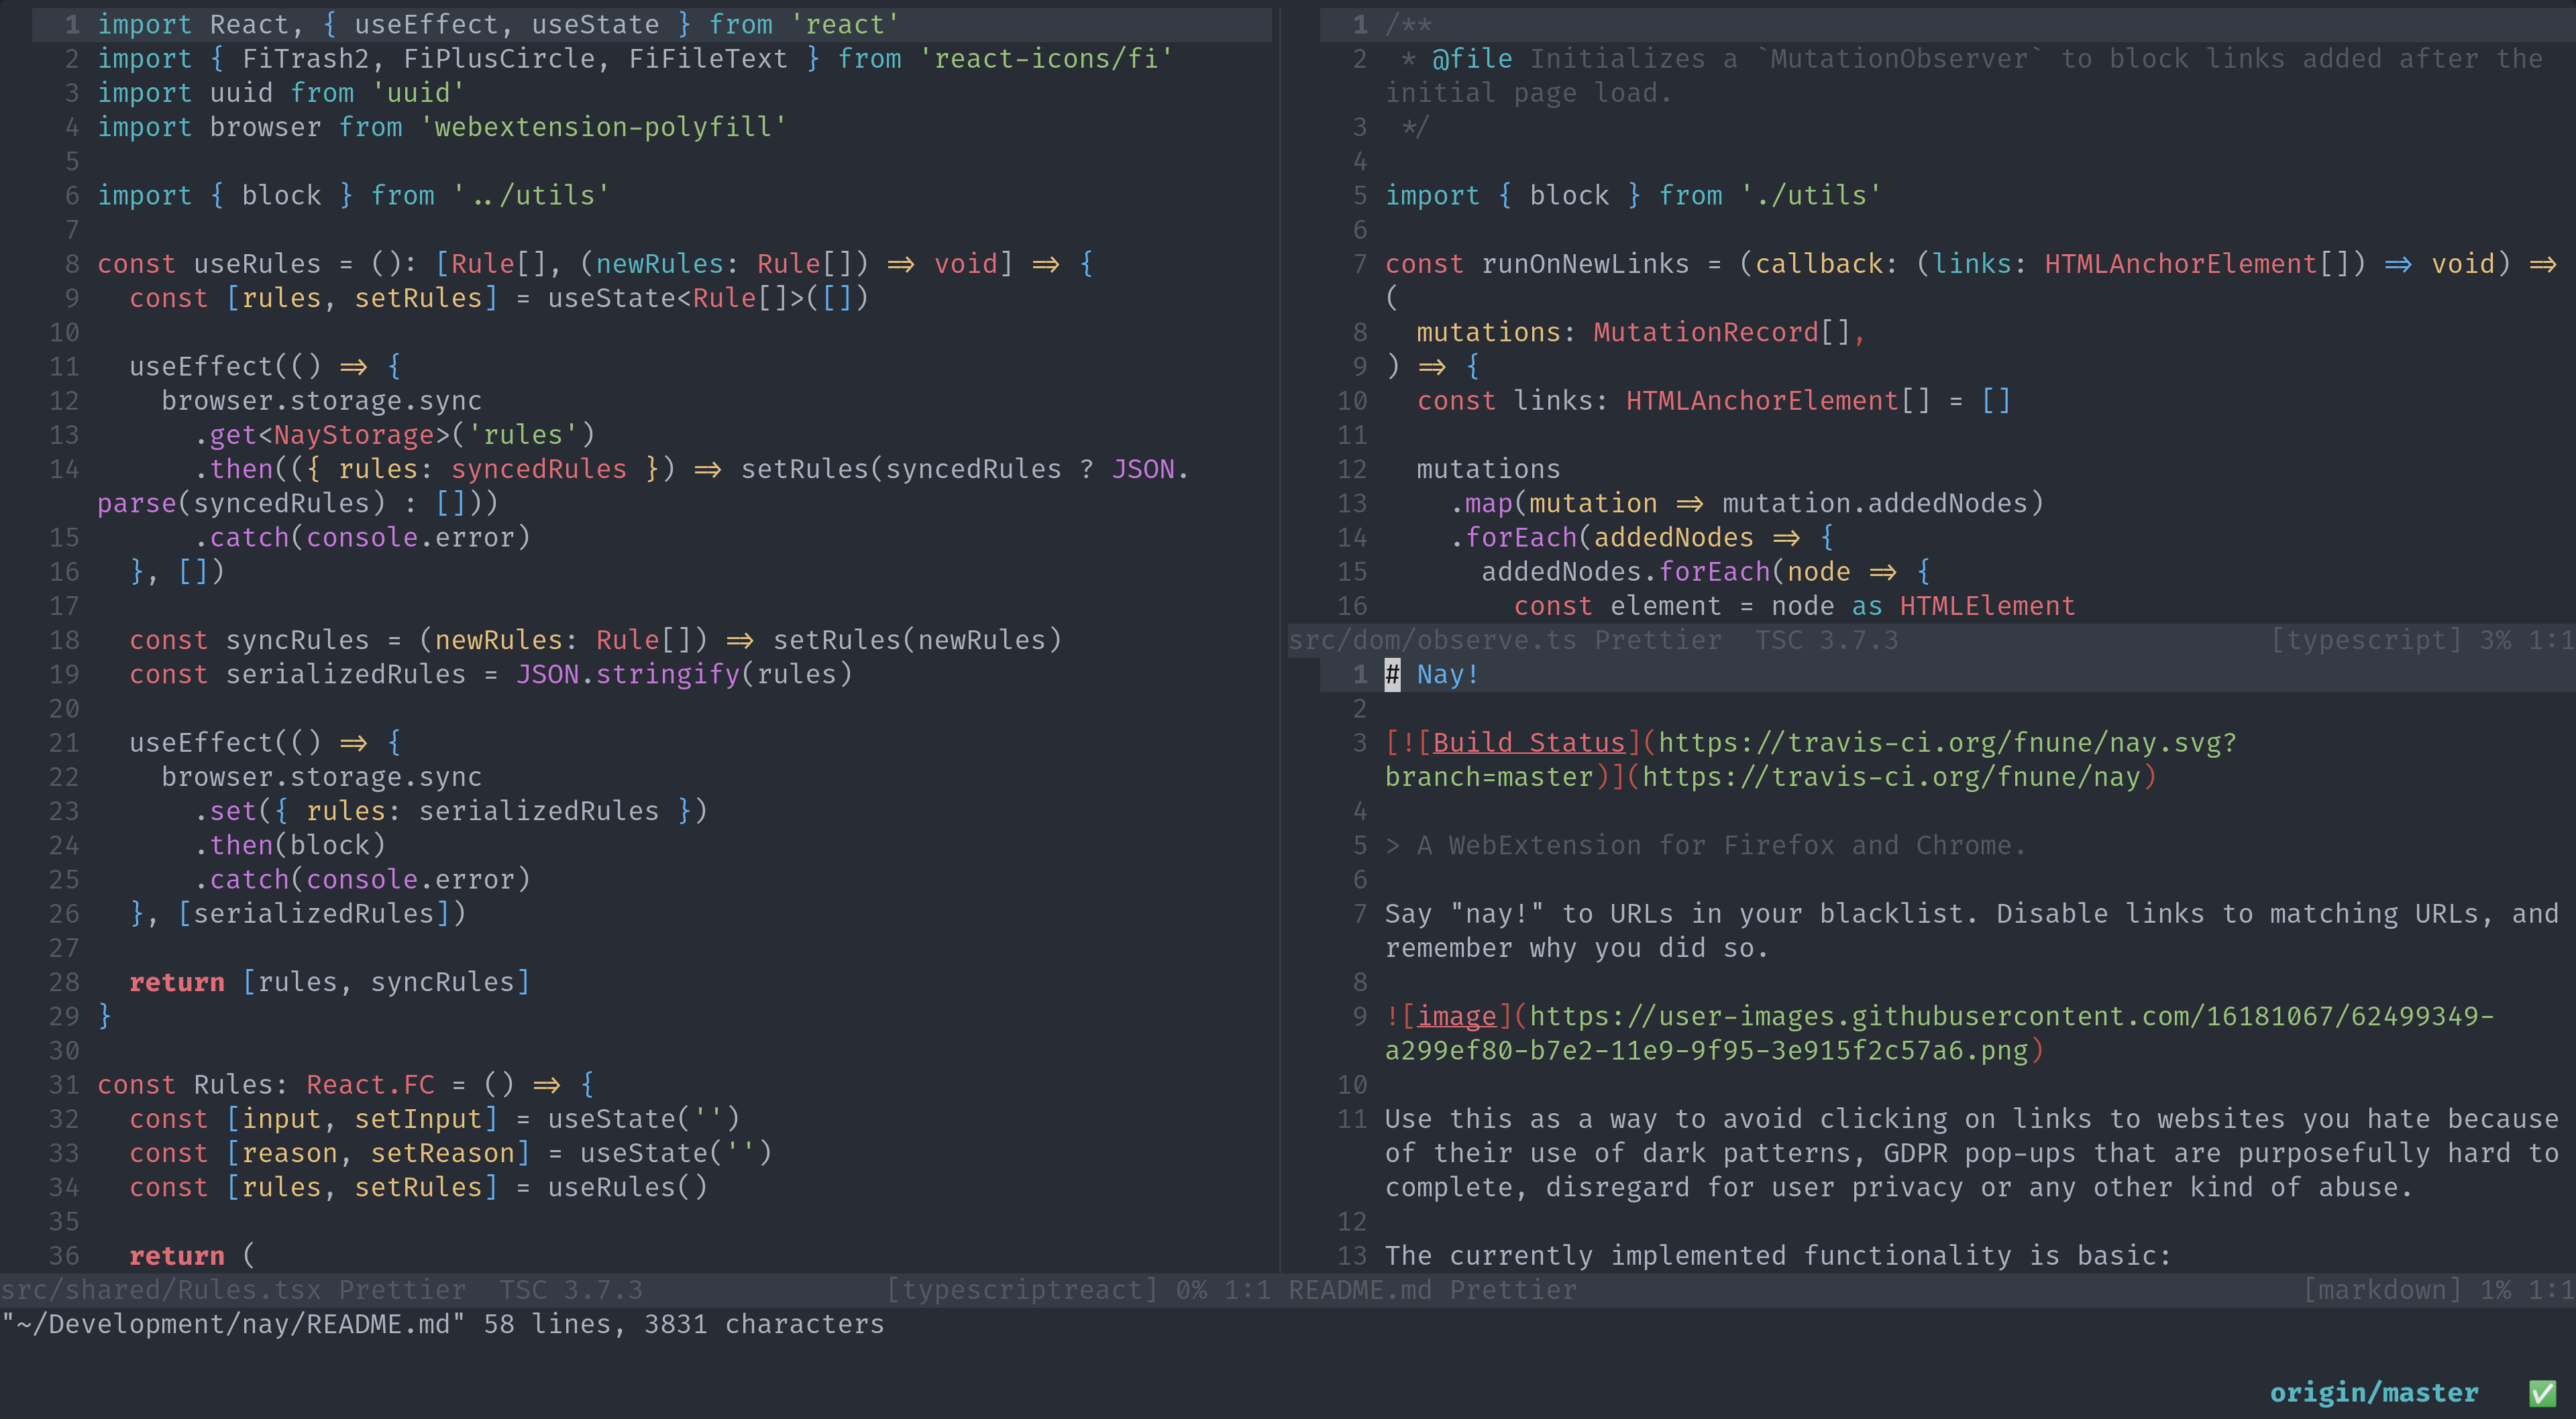The image size is (2576, 1419).
Task: Click the [typescript] filetype indicator
Action: (x=2365, y=640)
